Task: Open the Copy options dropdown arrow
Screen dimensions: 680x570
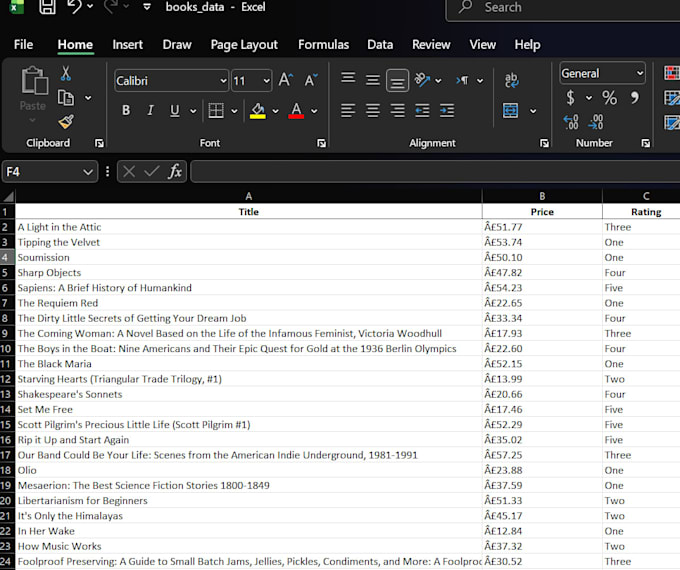Action: click(x=88, y=98)
